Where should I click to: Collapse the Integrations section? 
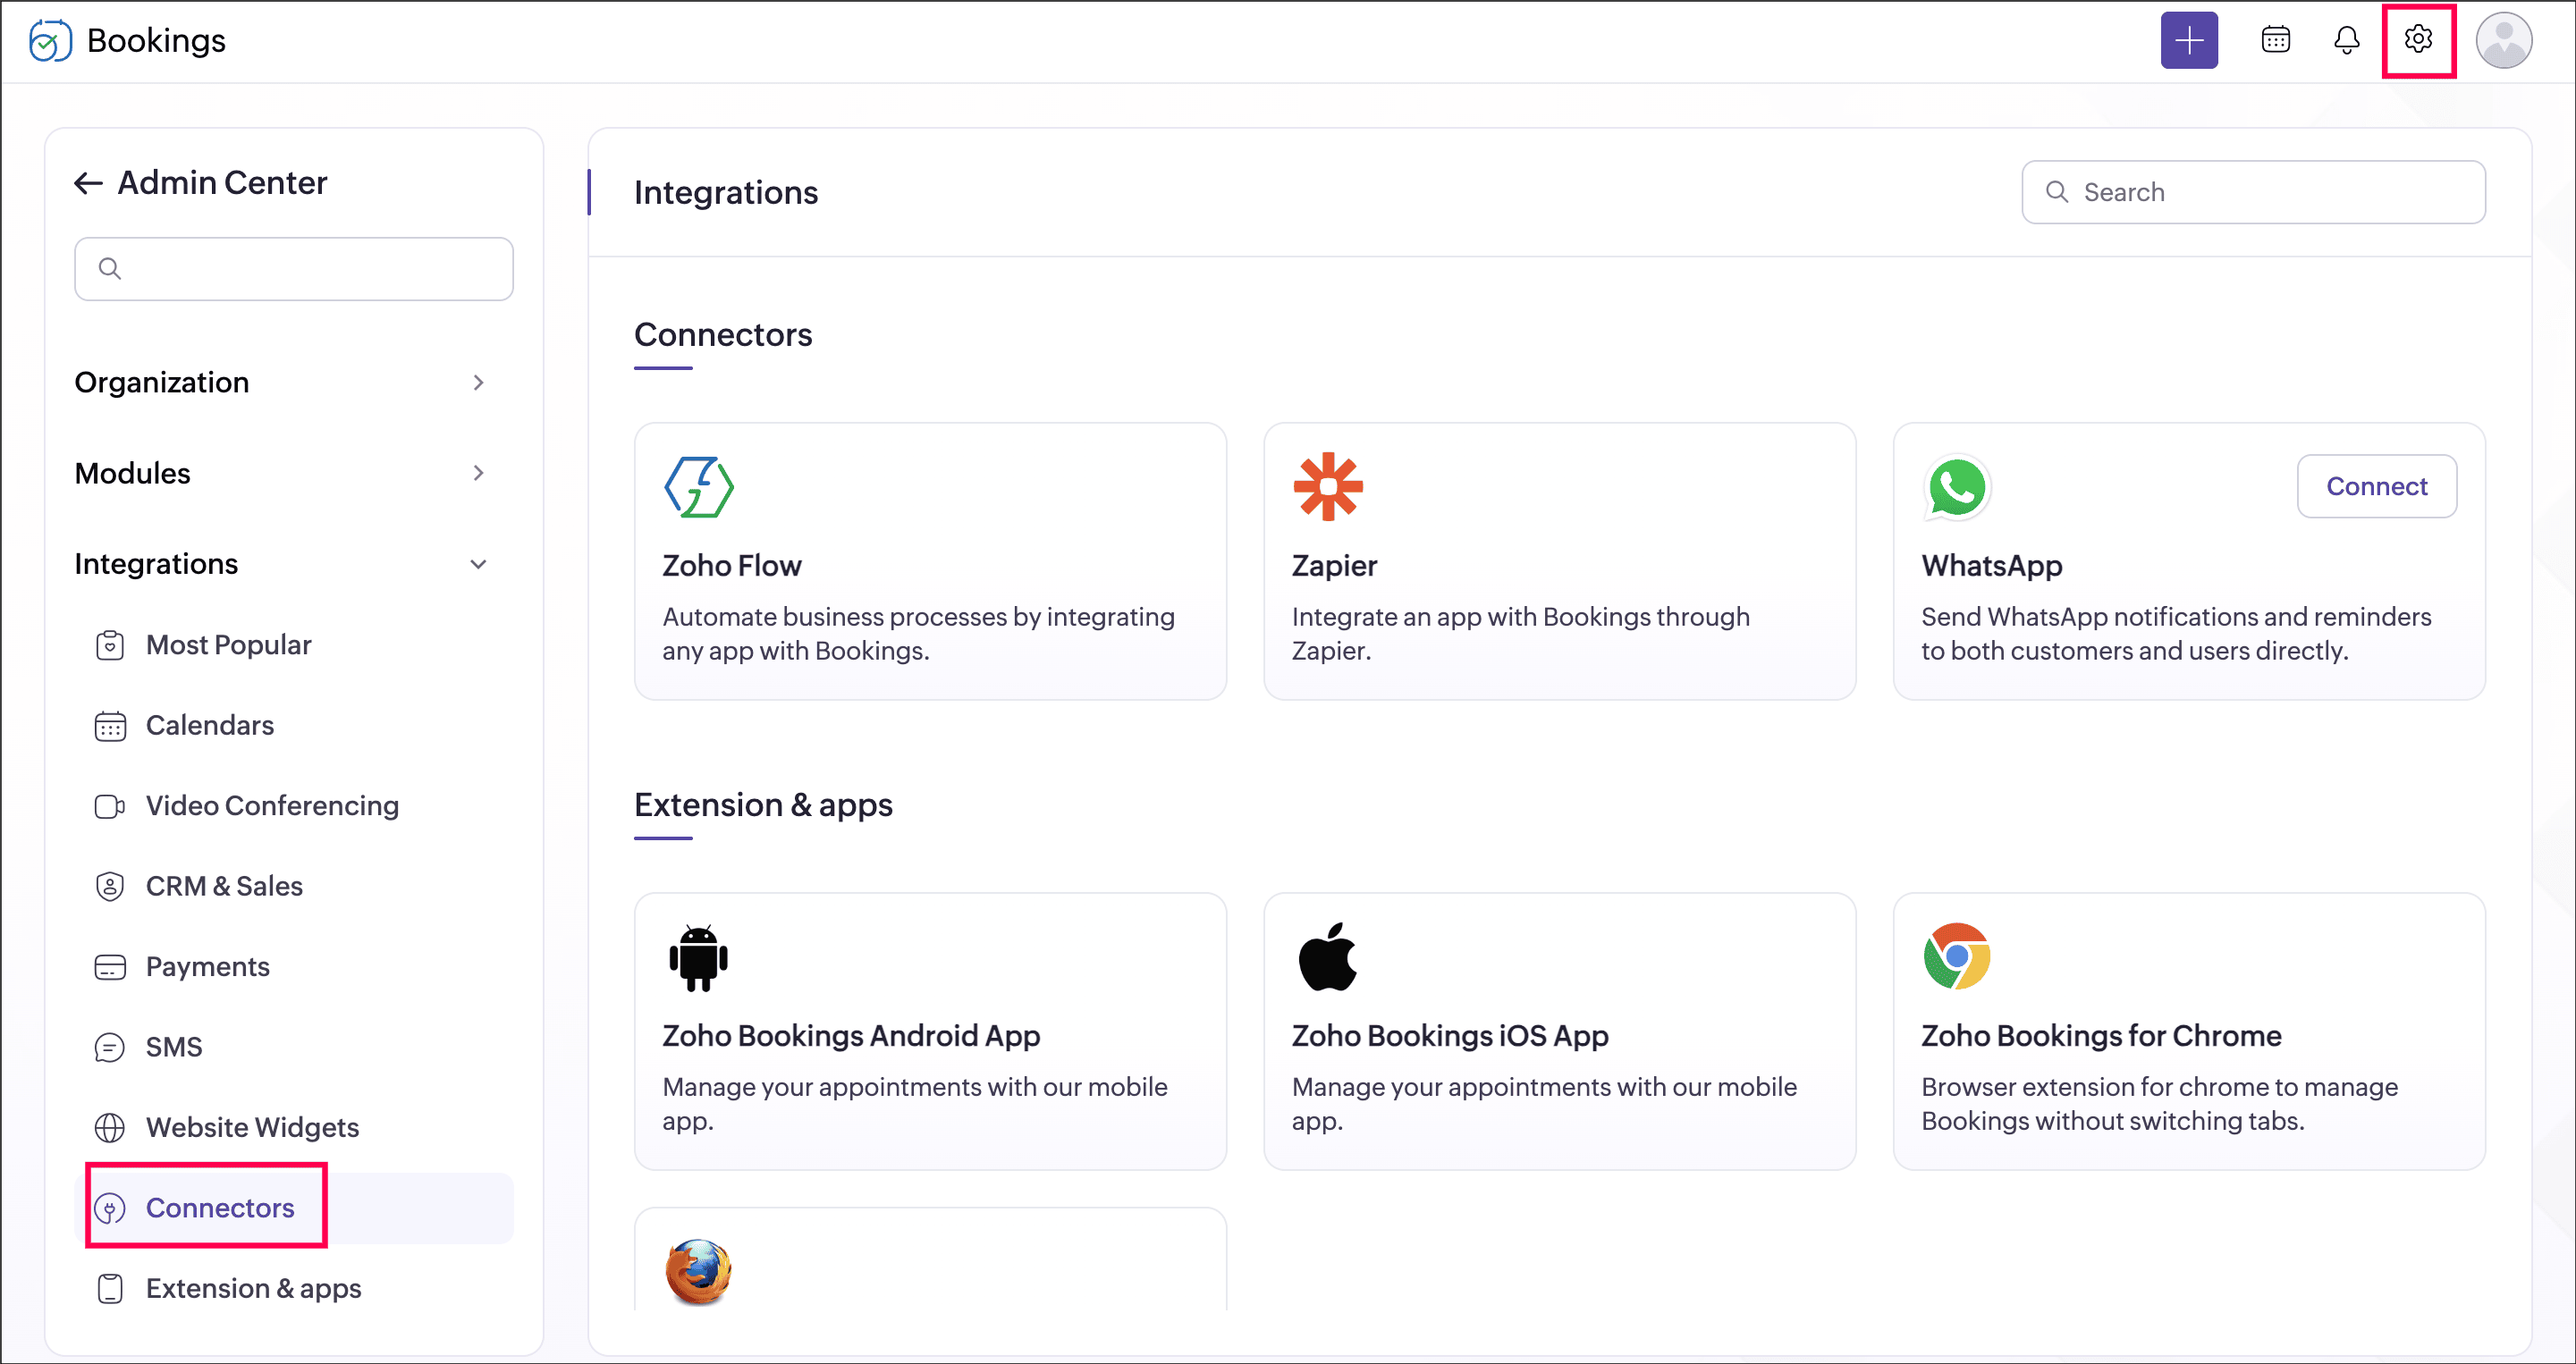point(478,564)
